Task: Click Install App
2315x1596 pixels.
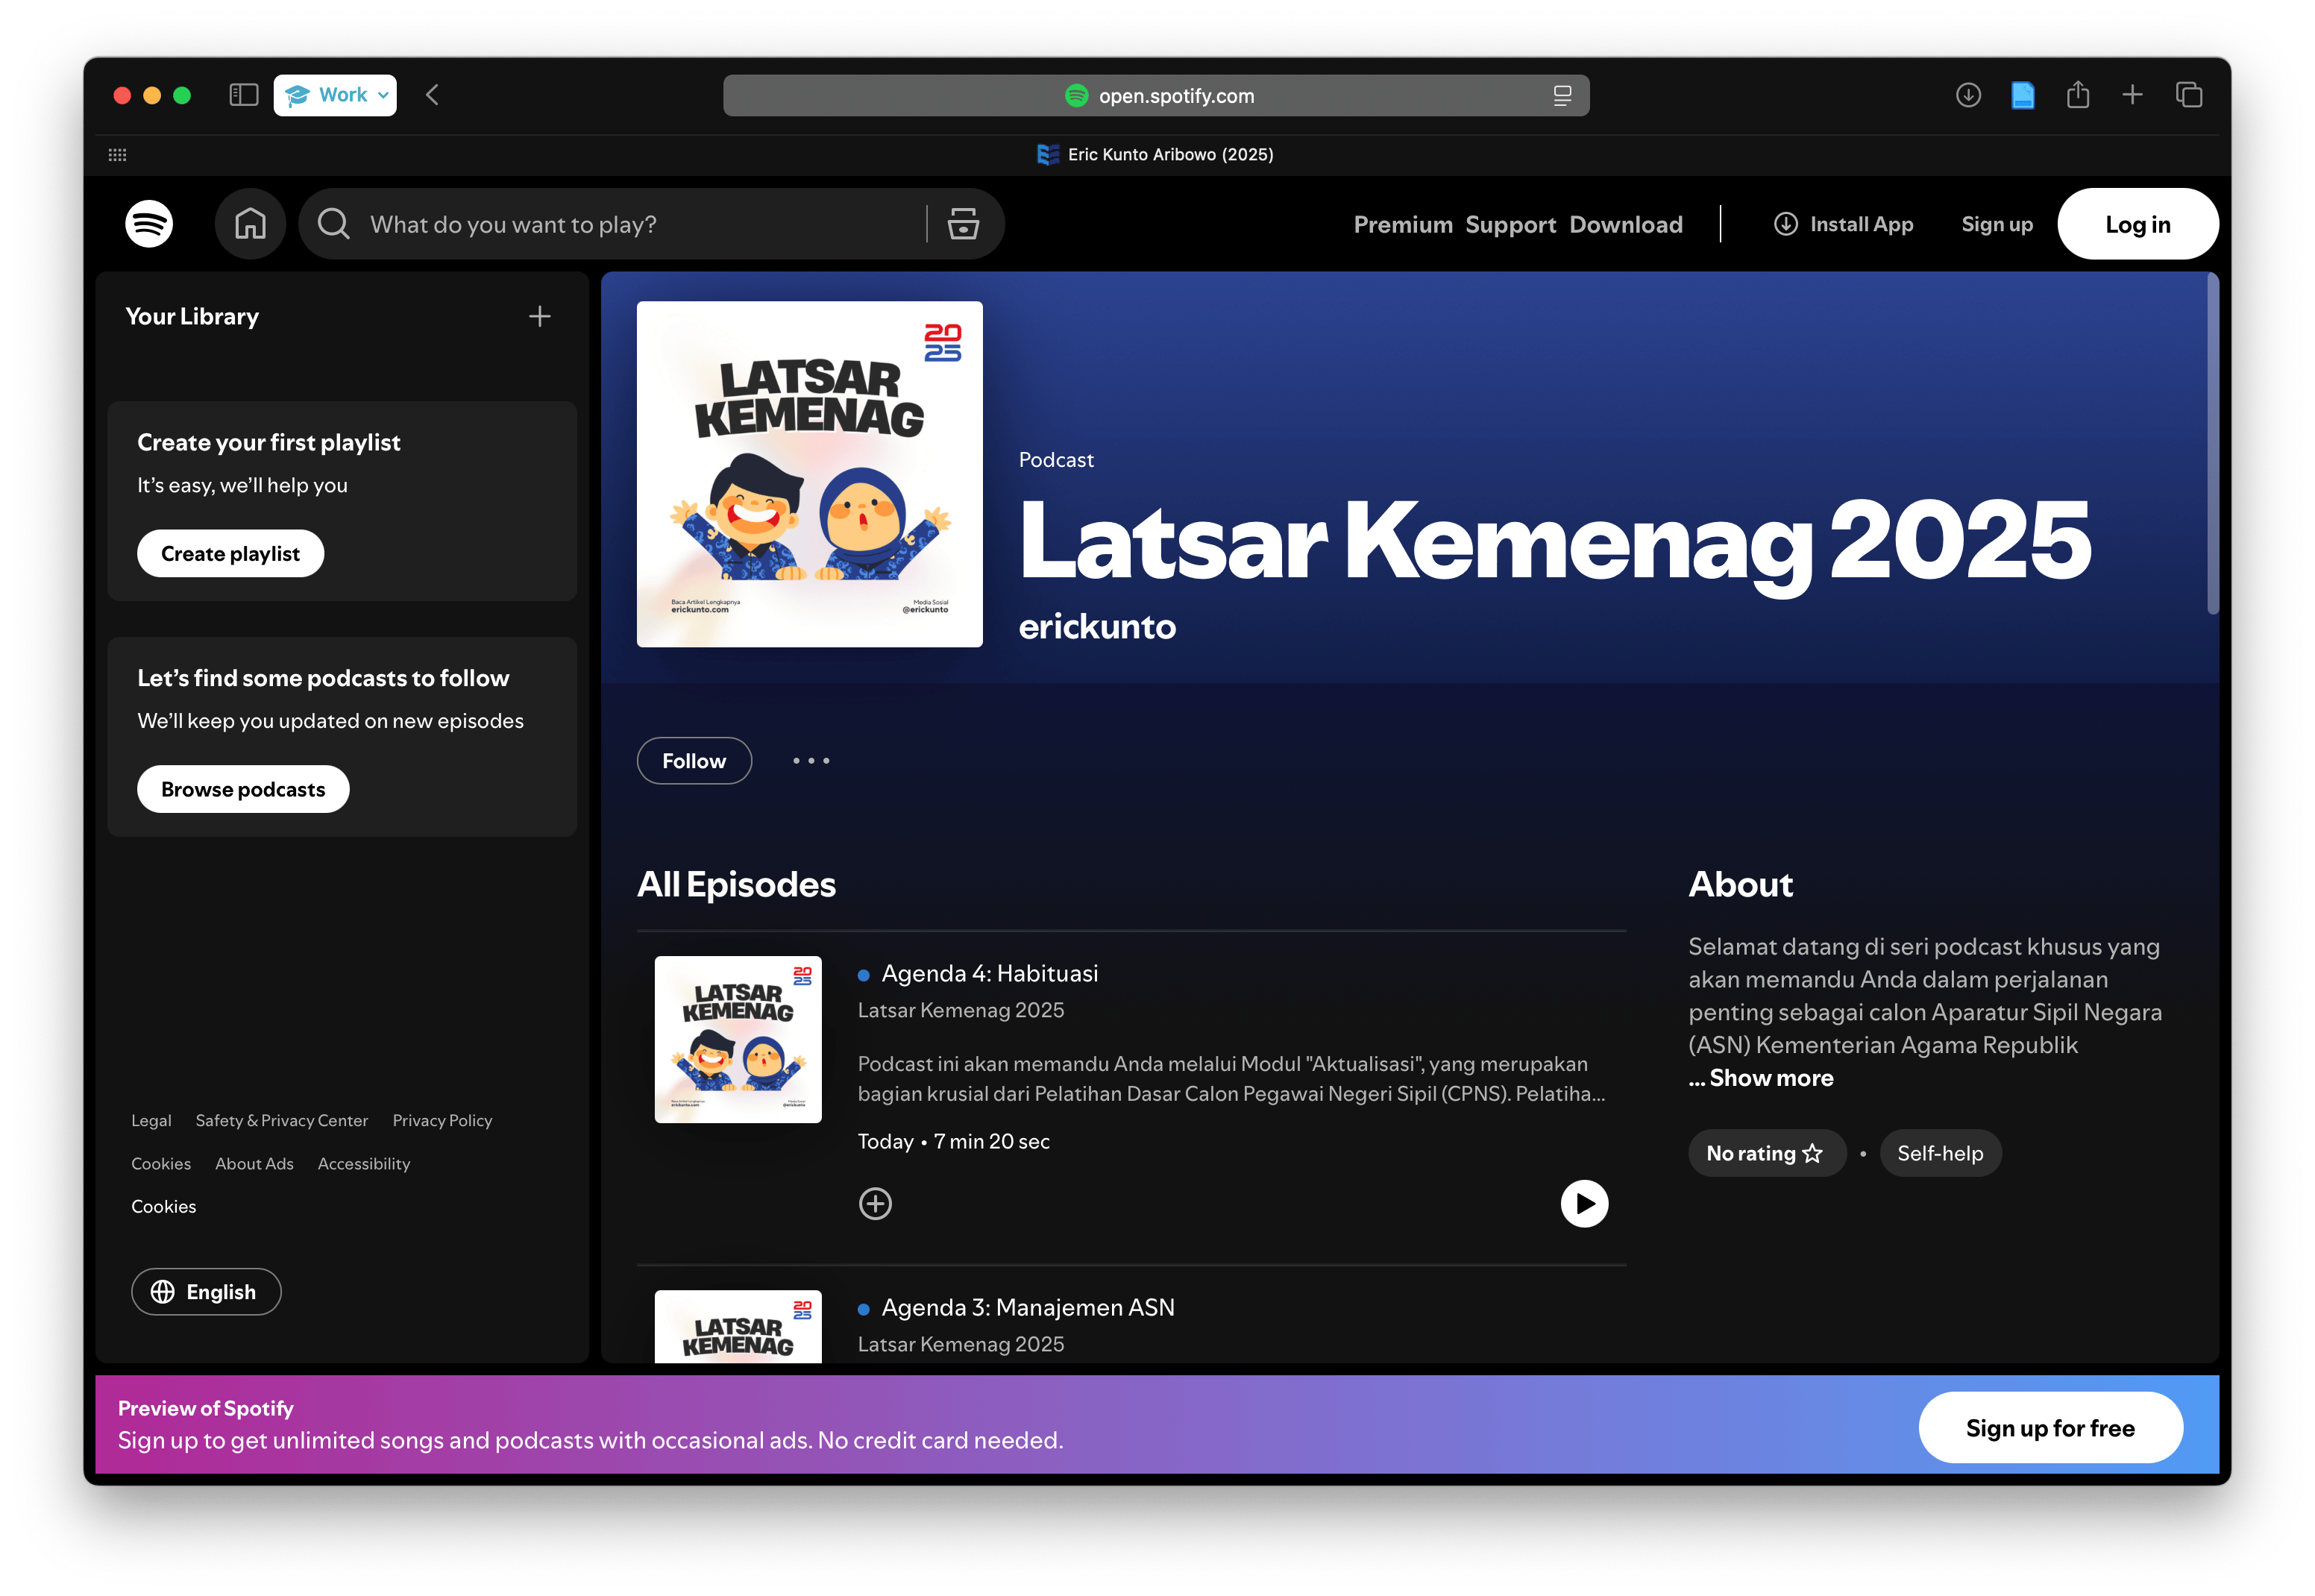Action: pyautogui.click(x=1842, y=224)
